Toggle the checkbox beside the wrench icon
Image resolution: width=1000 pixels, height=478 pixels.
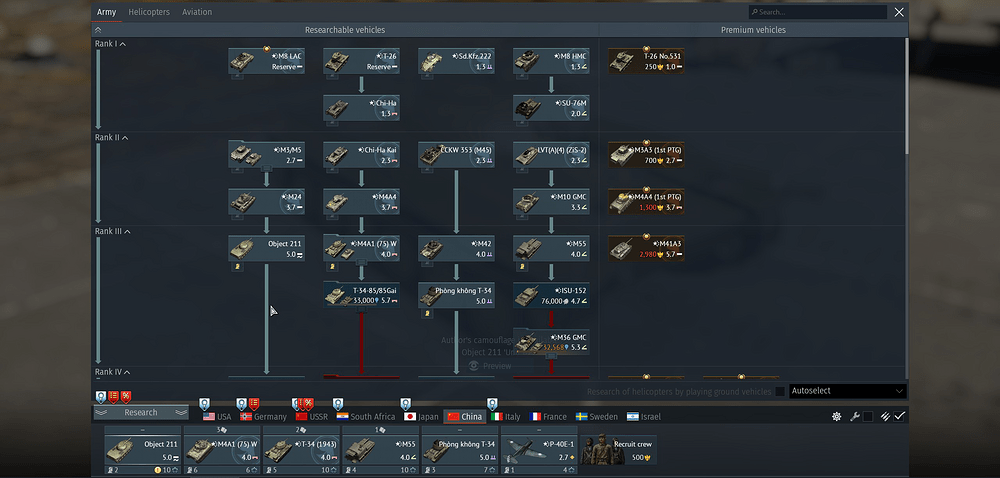(868, 416)
